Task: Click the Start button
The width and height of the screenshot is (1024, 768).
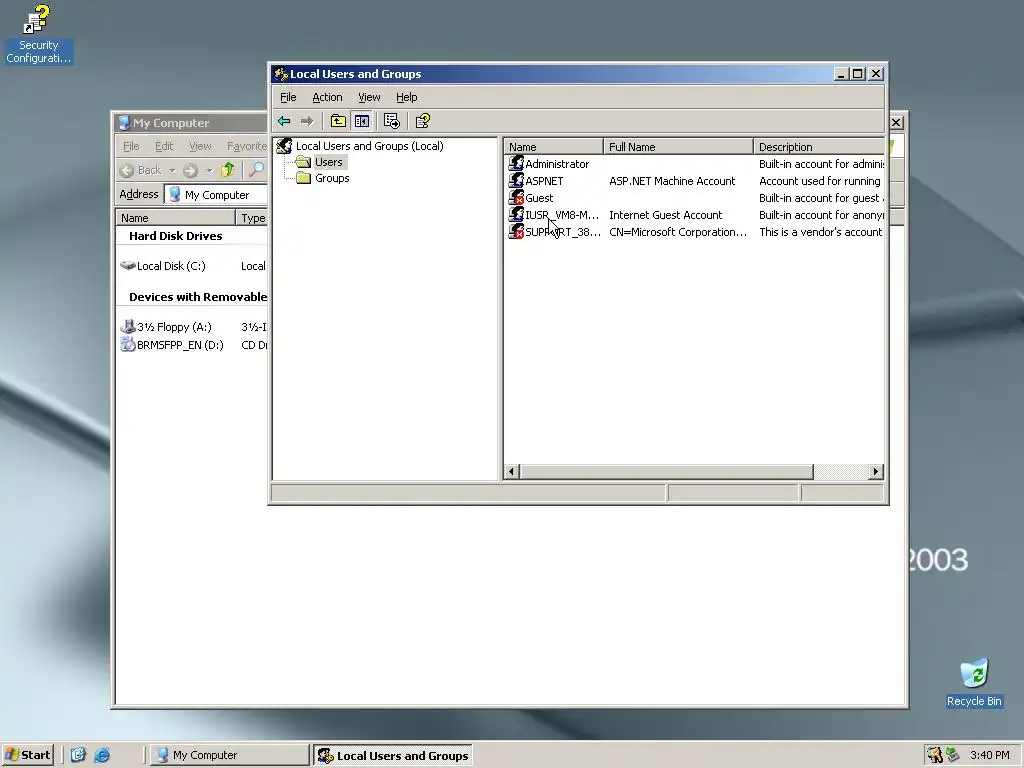Action: tap(27, 755)
